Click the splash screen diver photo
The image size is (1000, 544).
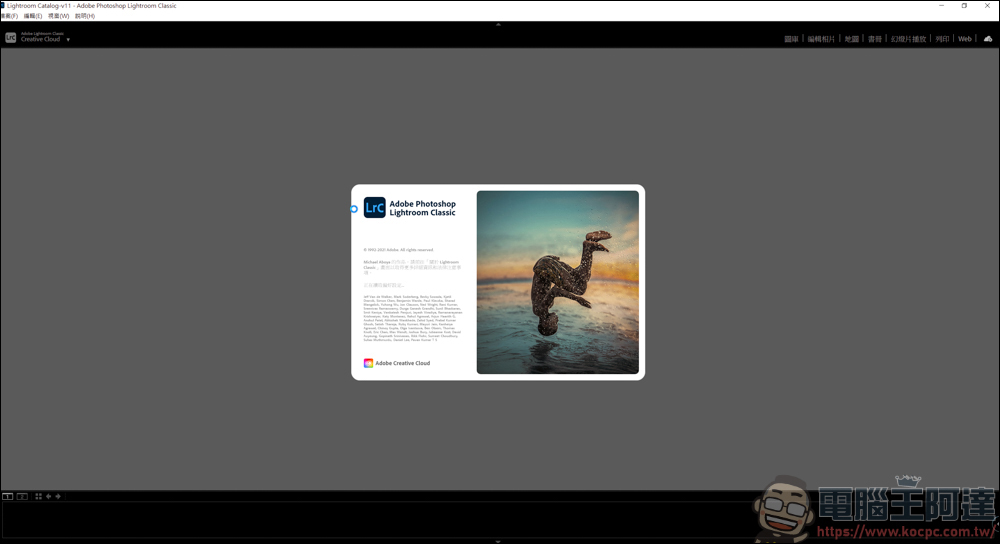557,282
